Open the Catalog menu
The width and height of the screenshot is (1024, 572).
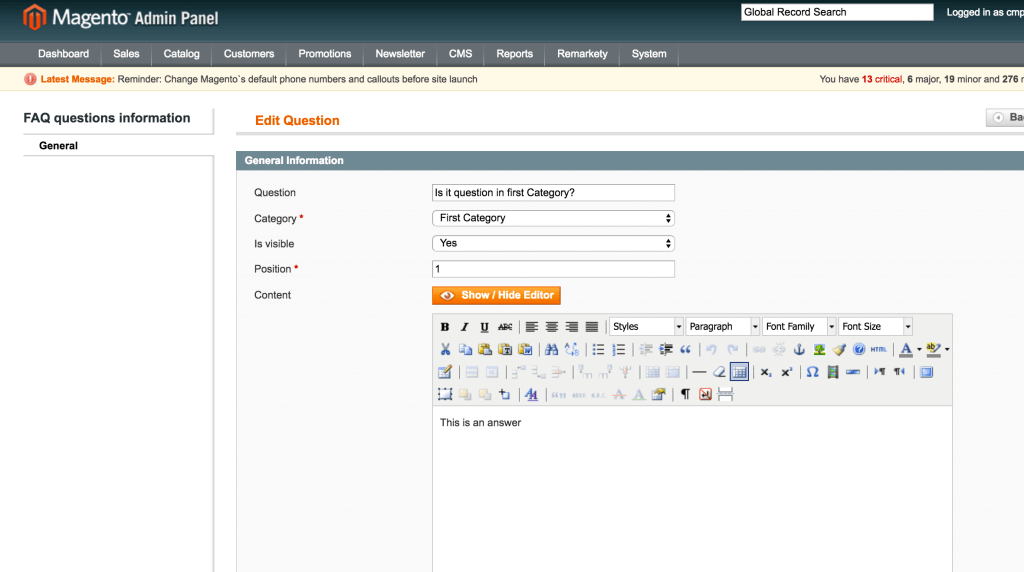[181, 54]
